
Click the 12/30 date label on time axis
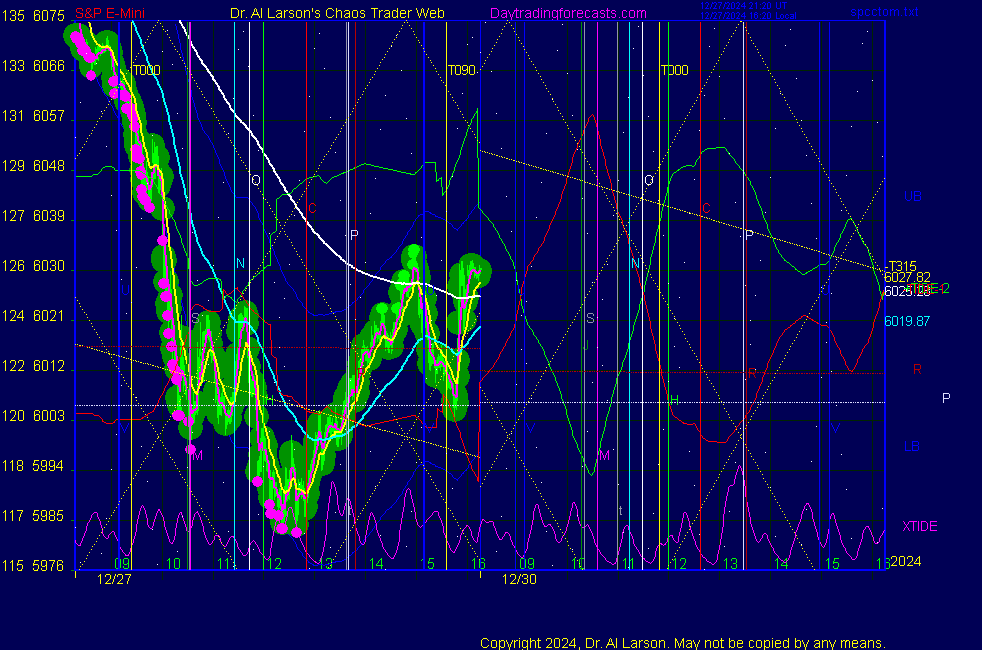(x=519, y=579)
